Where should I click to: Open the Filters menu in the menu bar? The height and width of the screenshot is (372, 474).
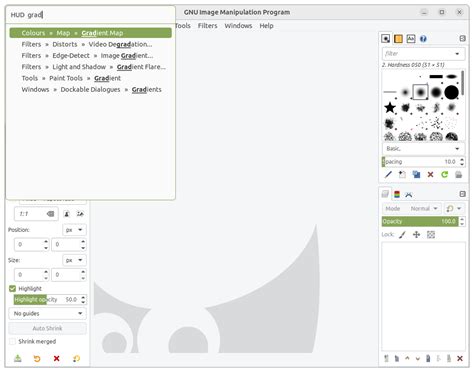(207, 26)
